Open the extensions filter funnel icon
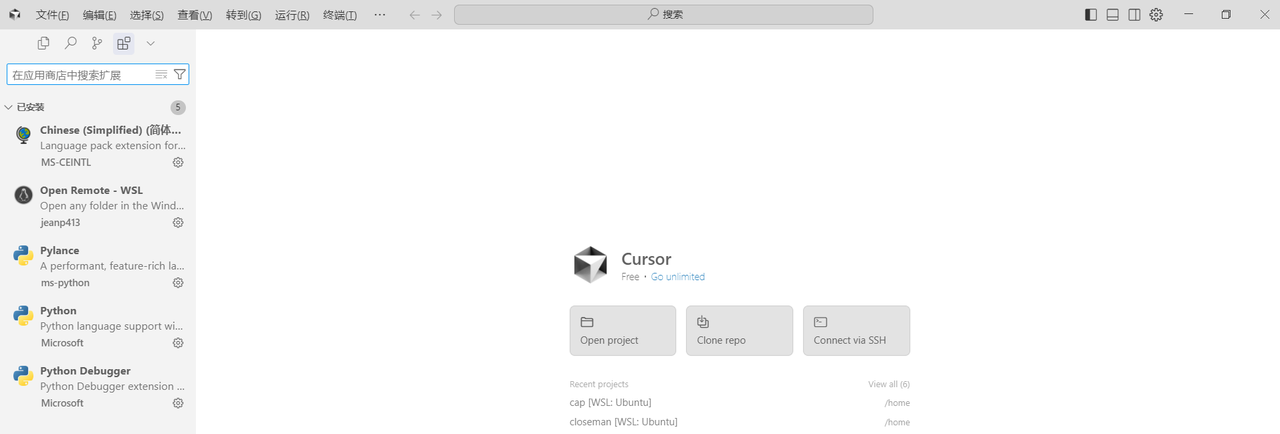The image size is (1280, 434). click(x=180, y=75)
